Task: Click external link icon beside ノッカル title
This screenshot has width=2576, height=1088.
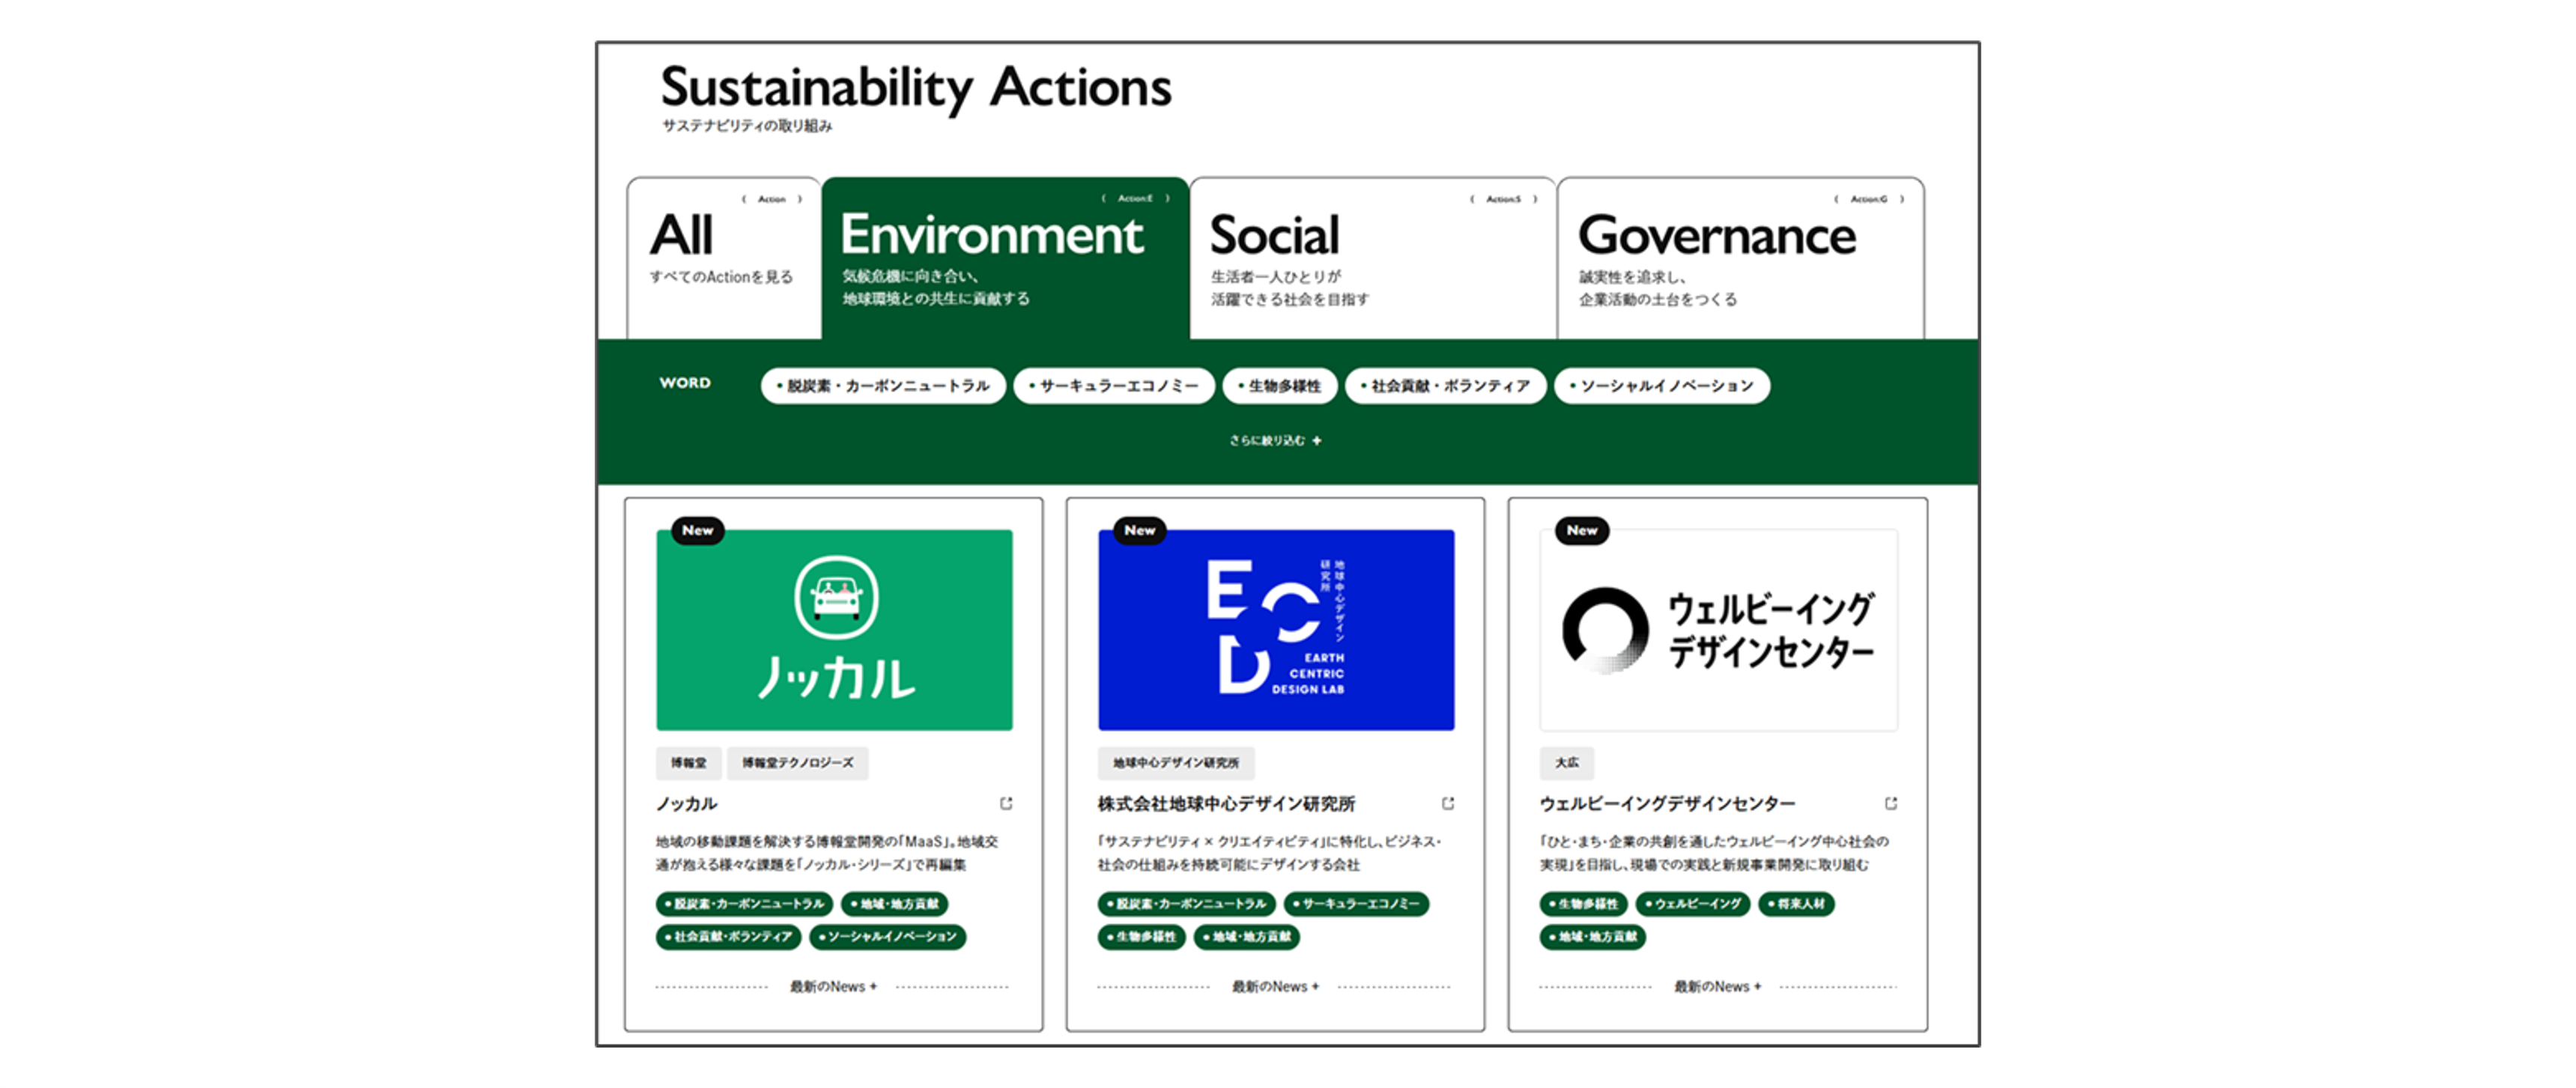Action: point(1006,803)
